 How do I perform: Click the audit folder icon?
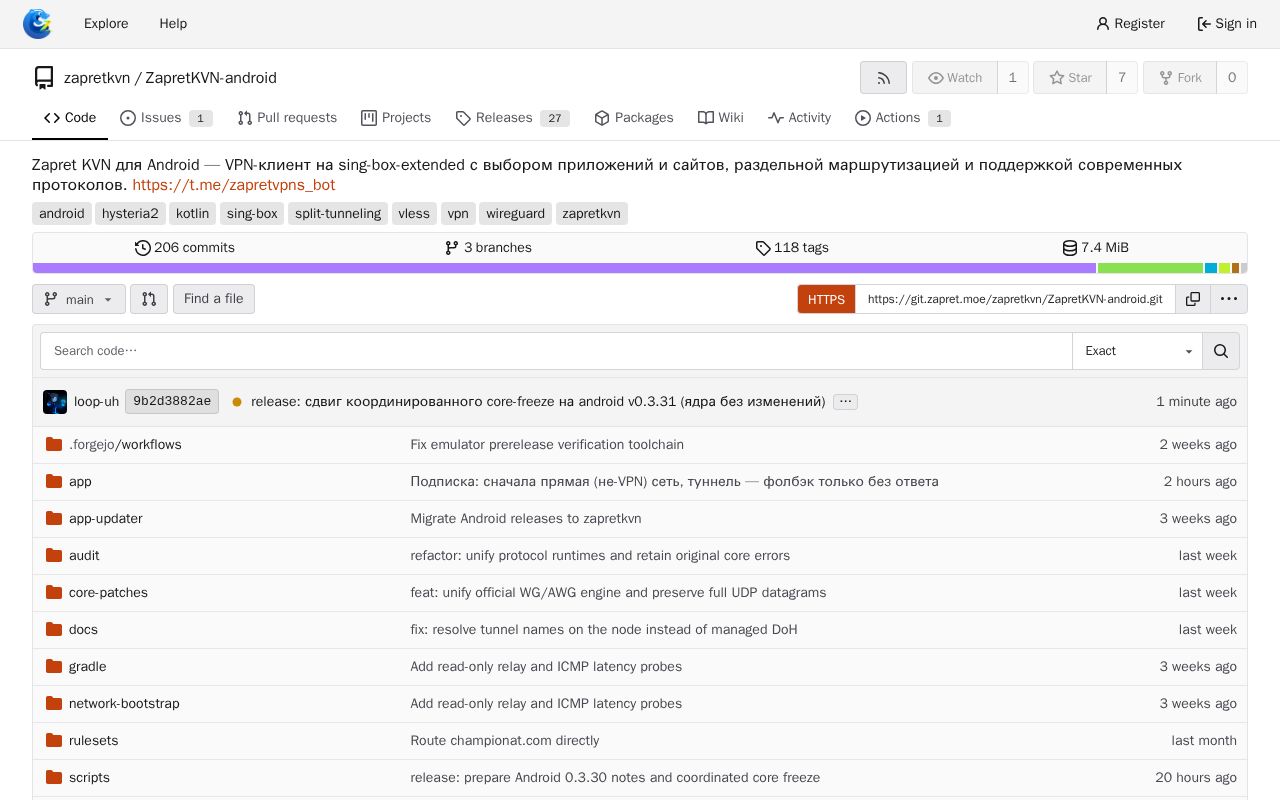[x=54, y=555]
